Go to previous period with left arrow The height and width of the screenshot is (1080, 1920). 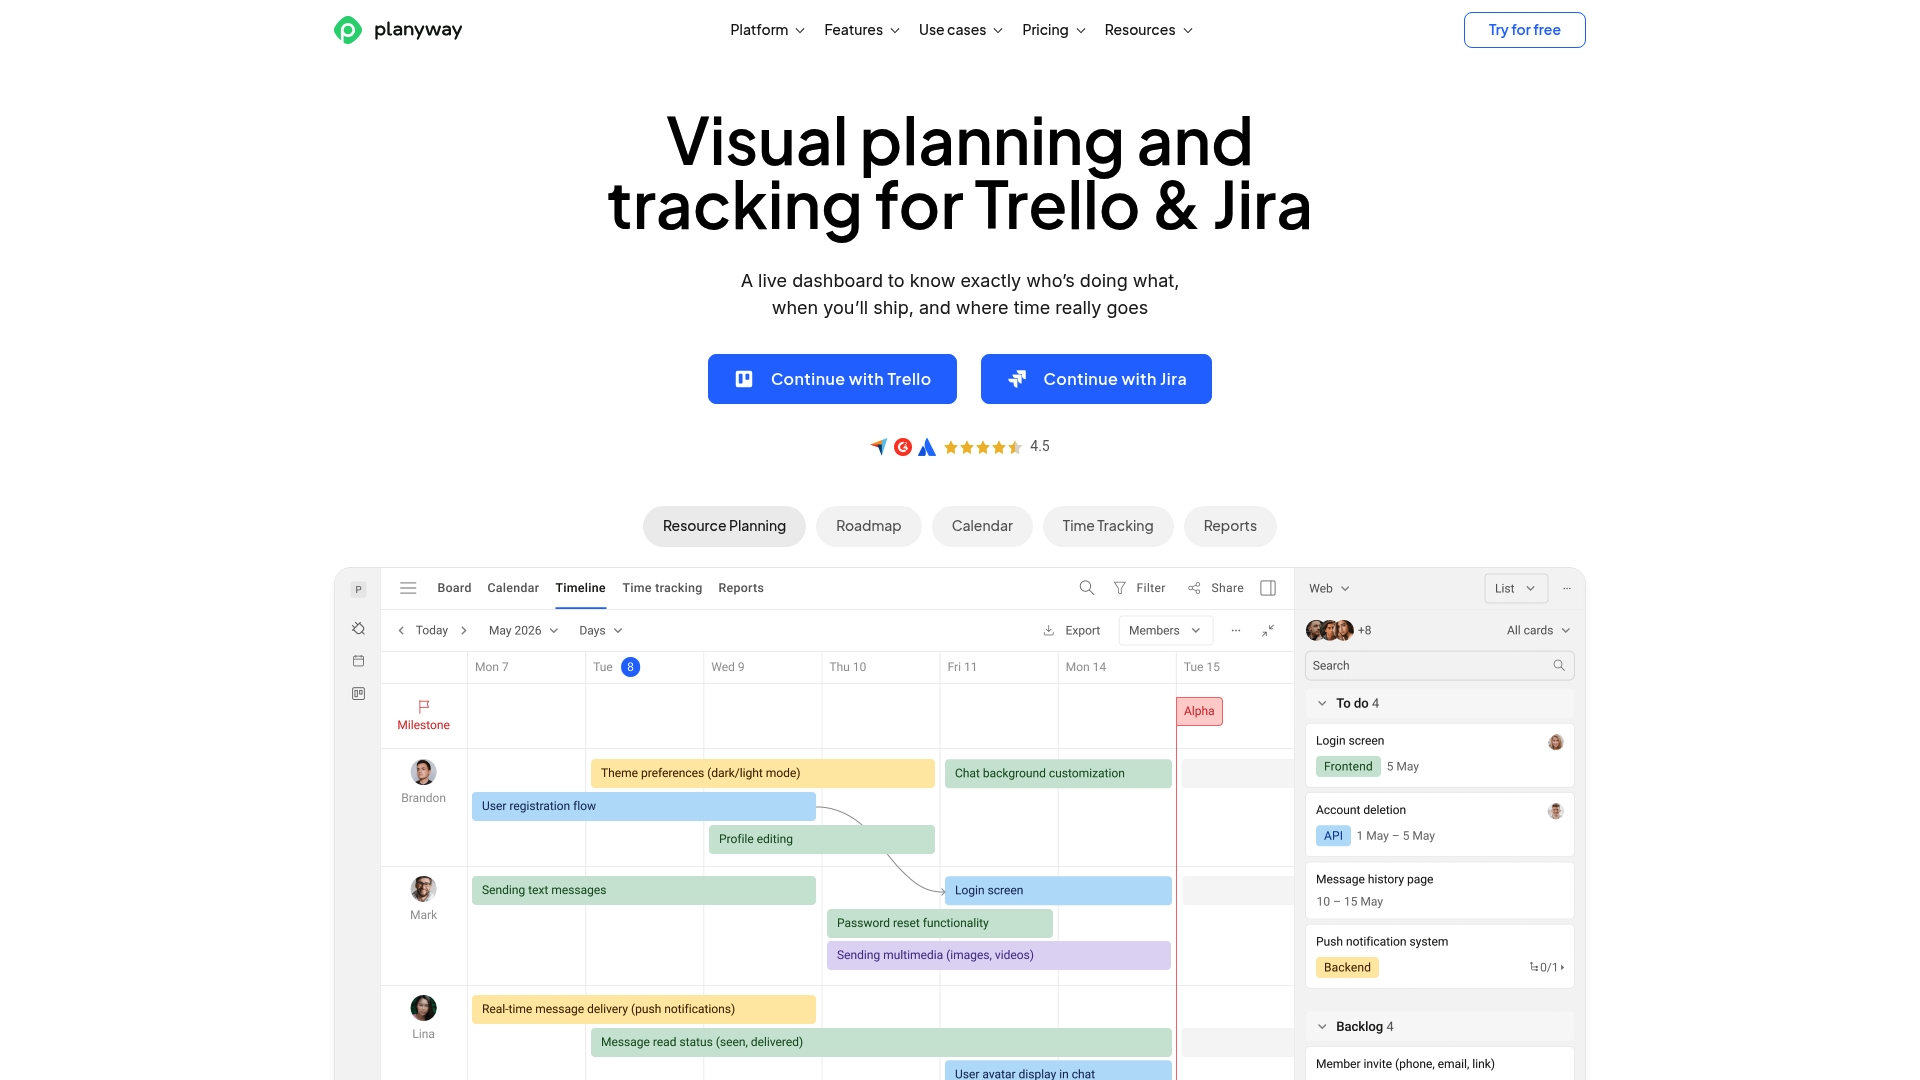401,631
